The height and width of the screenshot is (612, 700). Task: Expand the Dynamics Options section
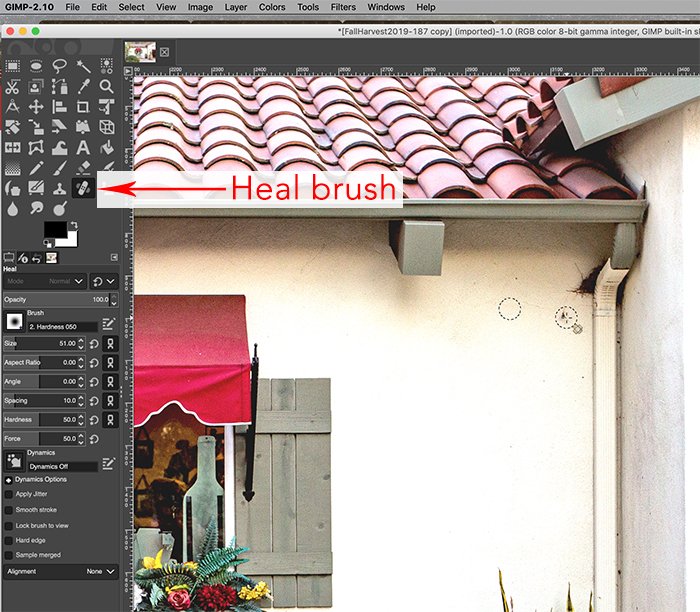[8, 479]
